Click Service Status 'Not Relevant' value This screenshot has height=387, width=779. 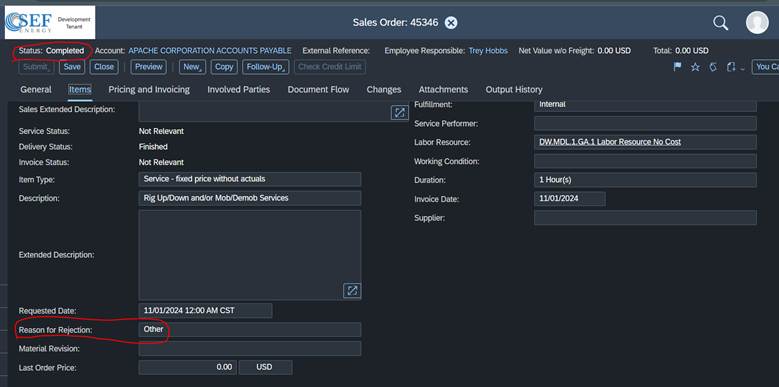161,131
